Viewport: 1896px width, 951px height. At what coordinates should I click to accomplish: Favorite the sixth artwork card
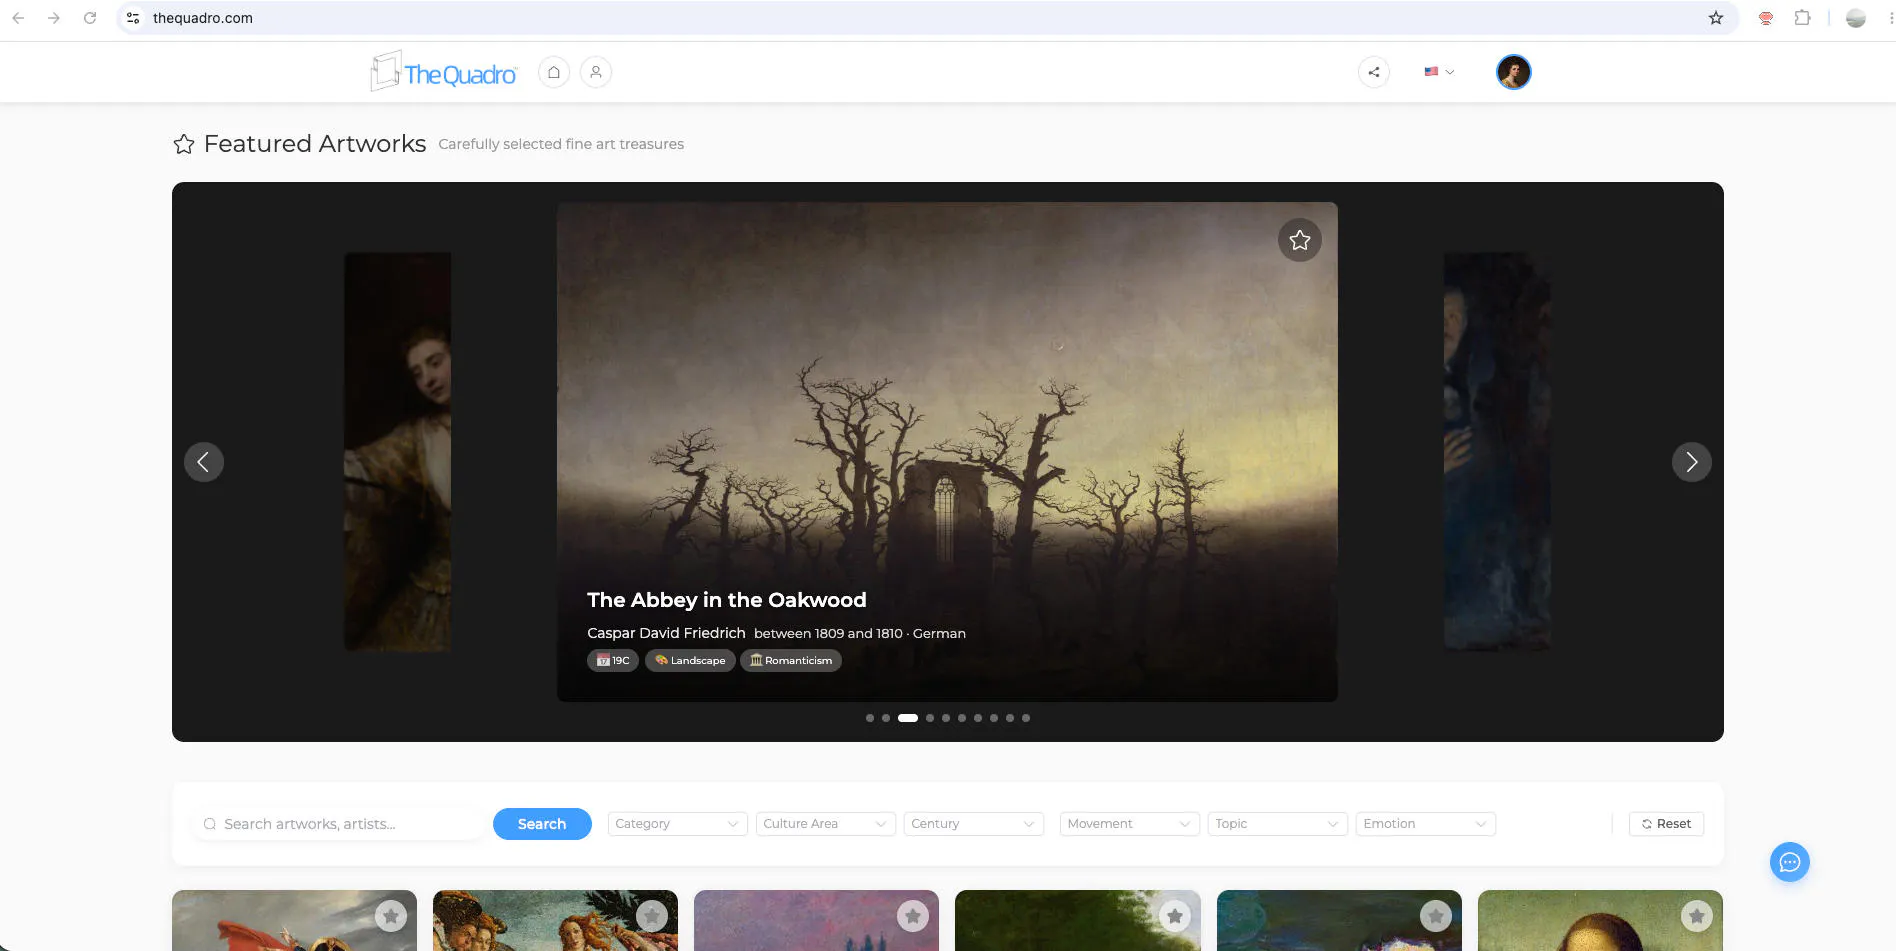point(1697,916)
